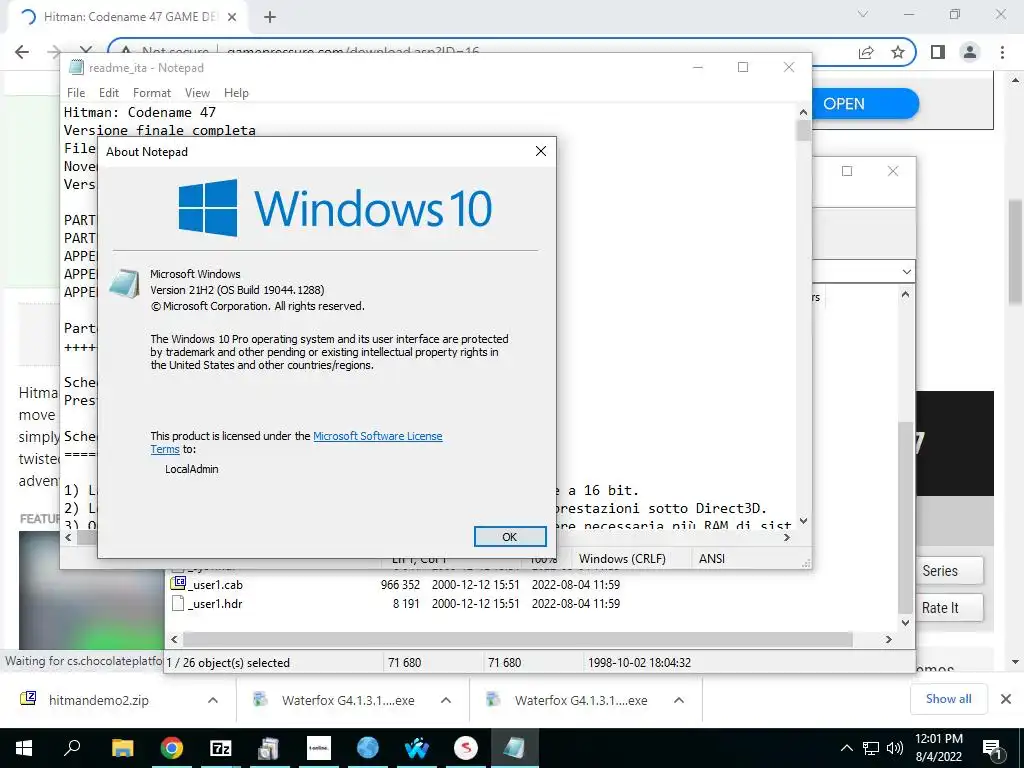The width and height of the screenshot is (1024, 768).
Task: Open Chrome's three-dot menu
Action: (x=1002, y=52)
